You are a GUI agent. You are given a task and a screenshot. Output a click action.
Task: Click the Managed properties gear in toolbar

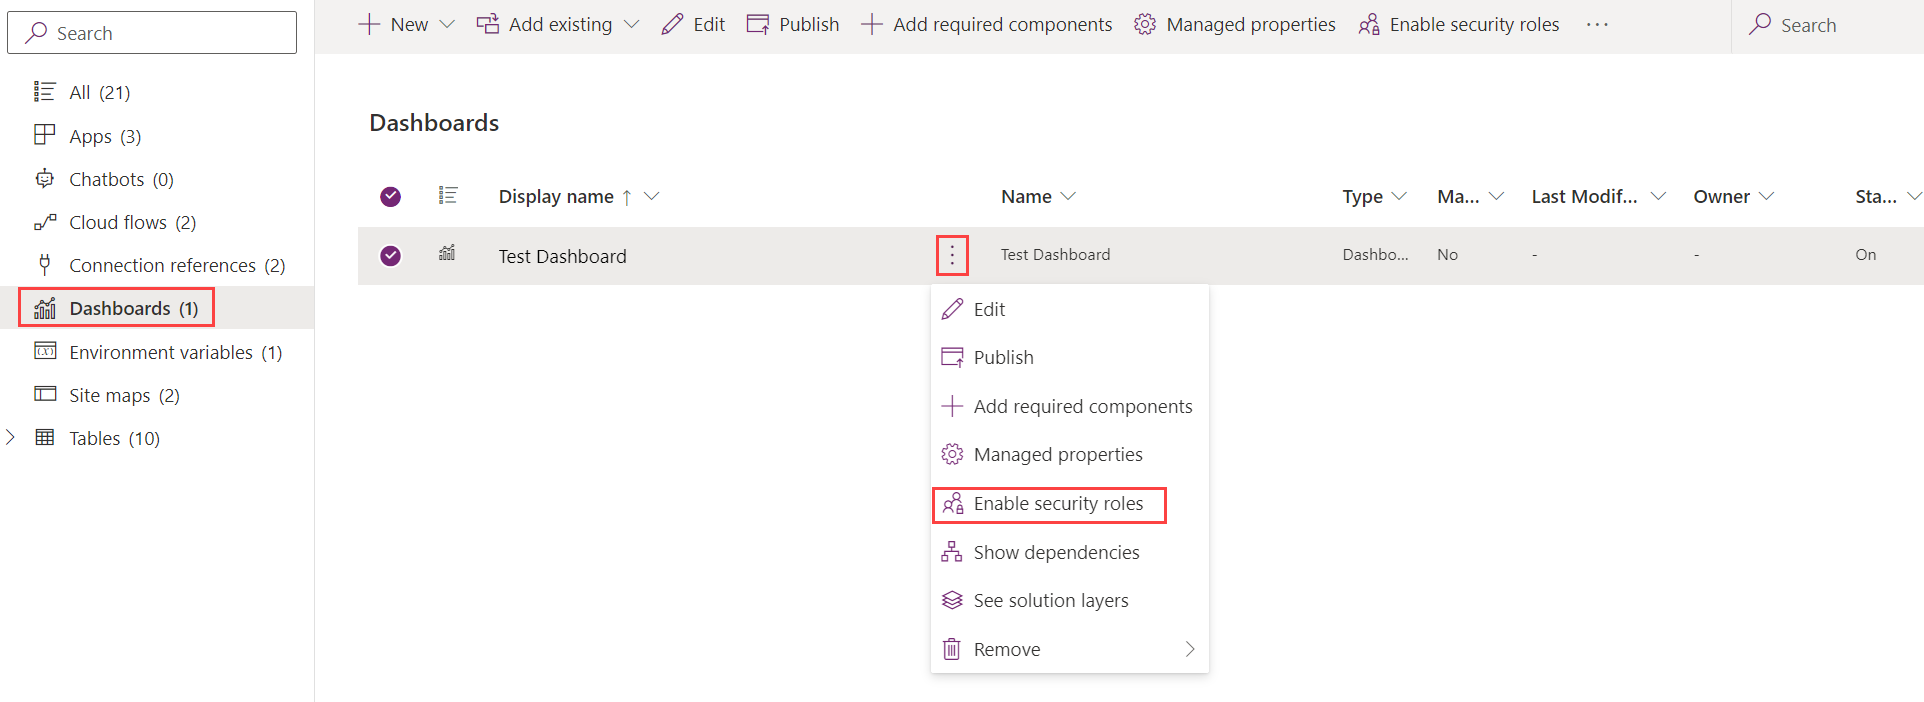1145,24
